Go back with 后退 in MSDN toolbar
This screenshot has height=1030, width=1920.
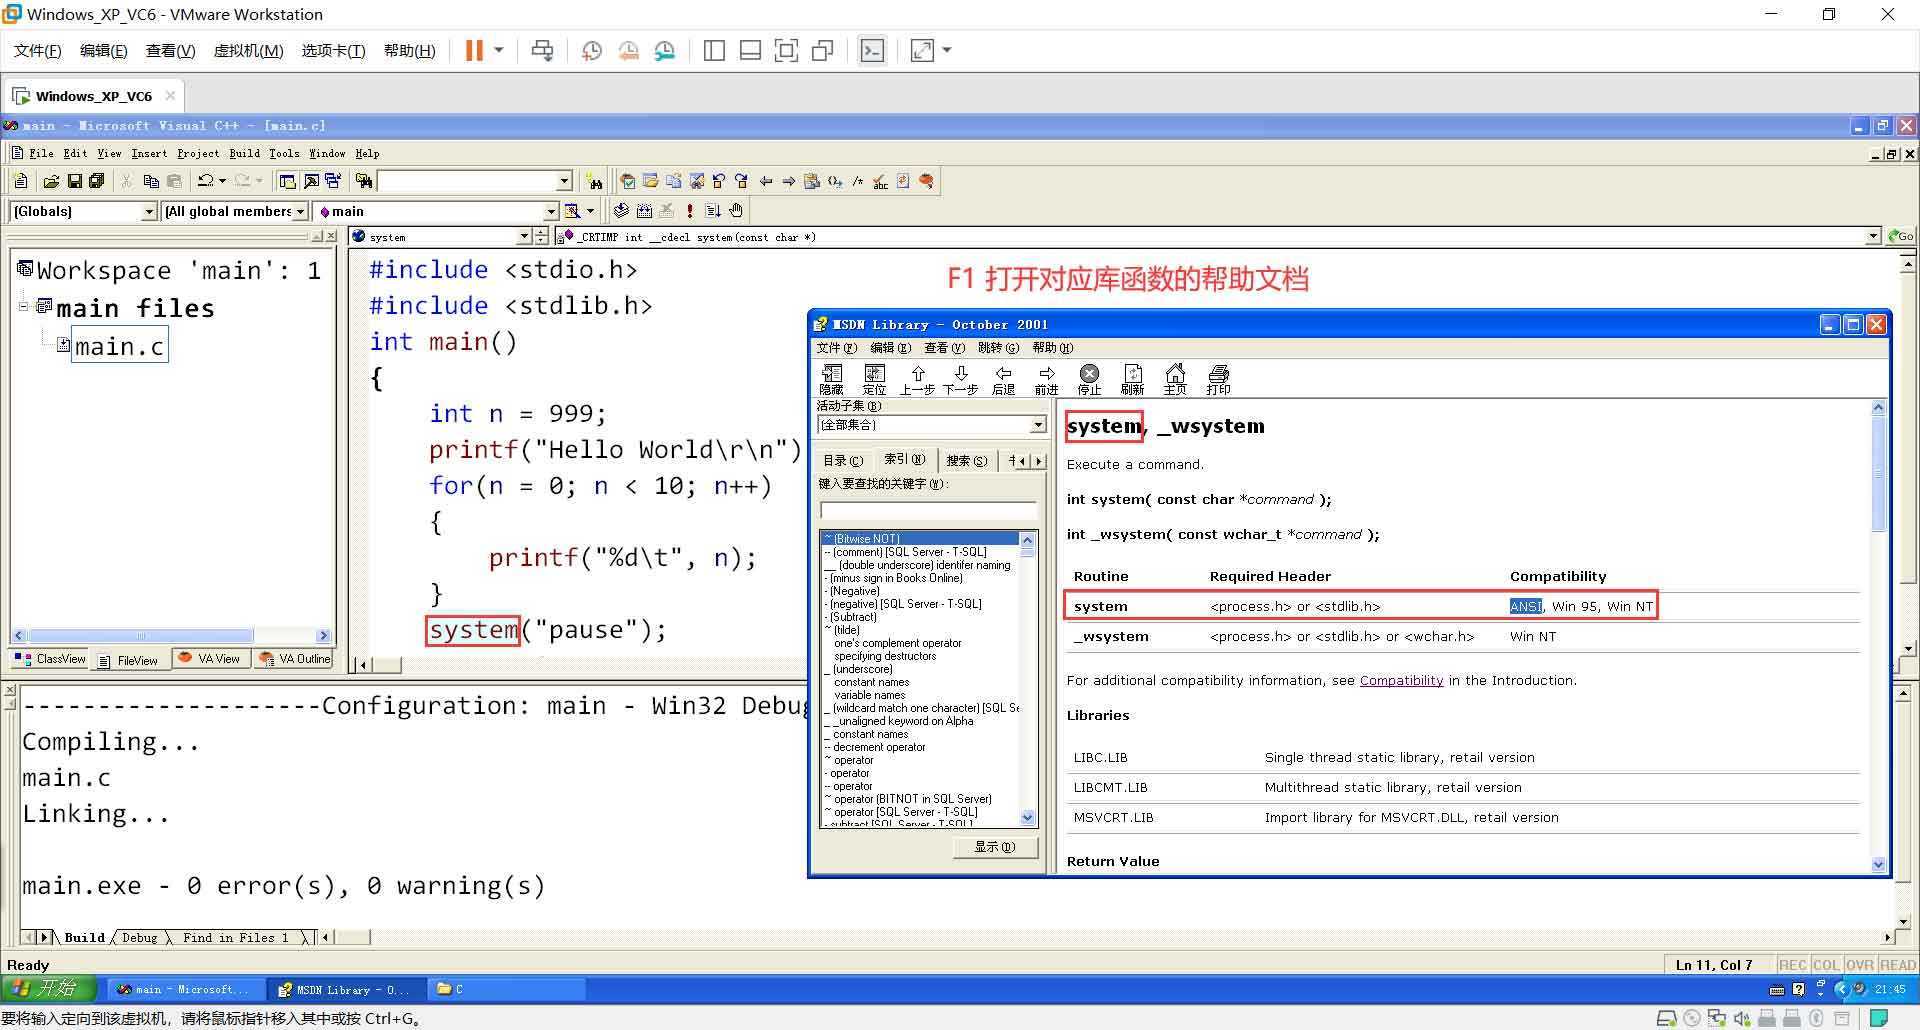coord(1003,380)
